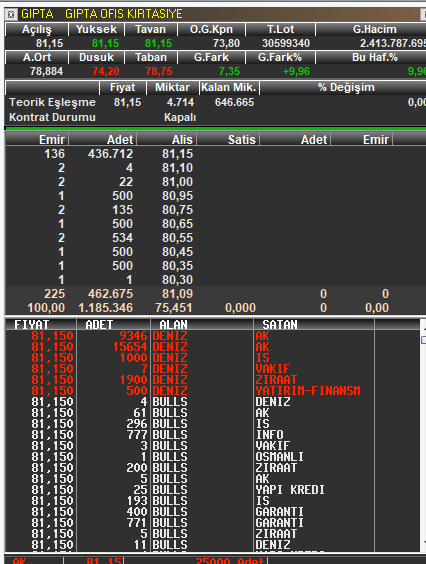The height and width of the screenshot is (564, 426).
Task: Select bid price 80,30 row
Action: pos(177,279)
